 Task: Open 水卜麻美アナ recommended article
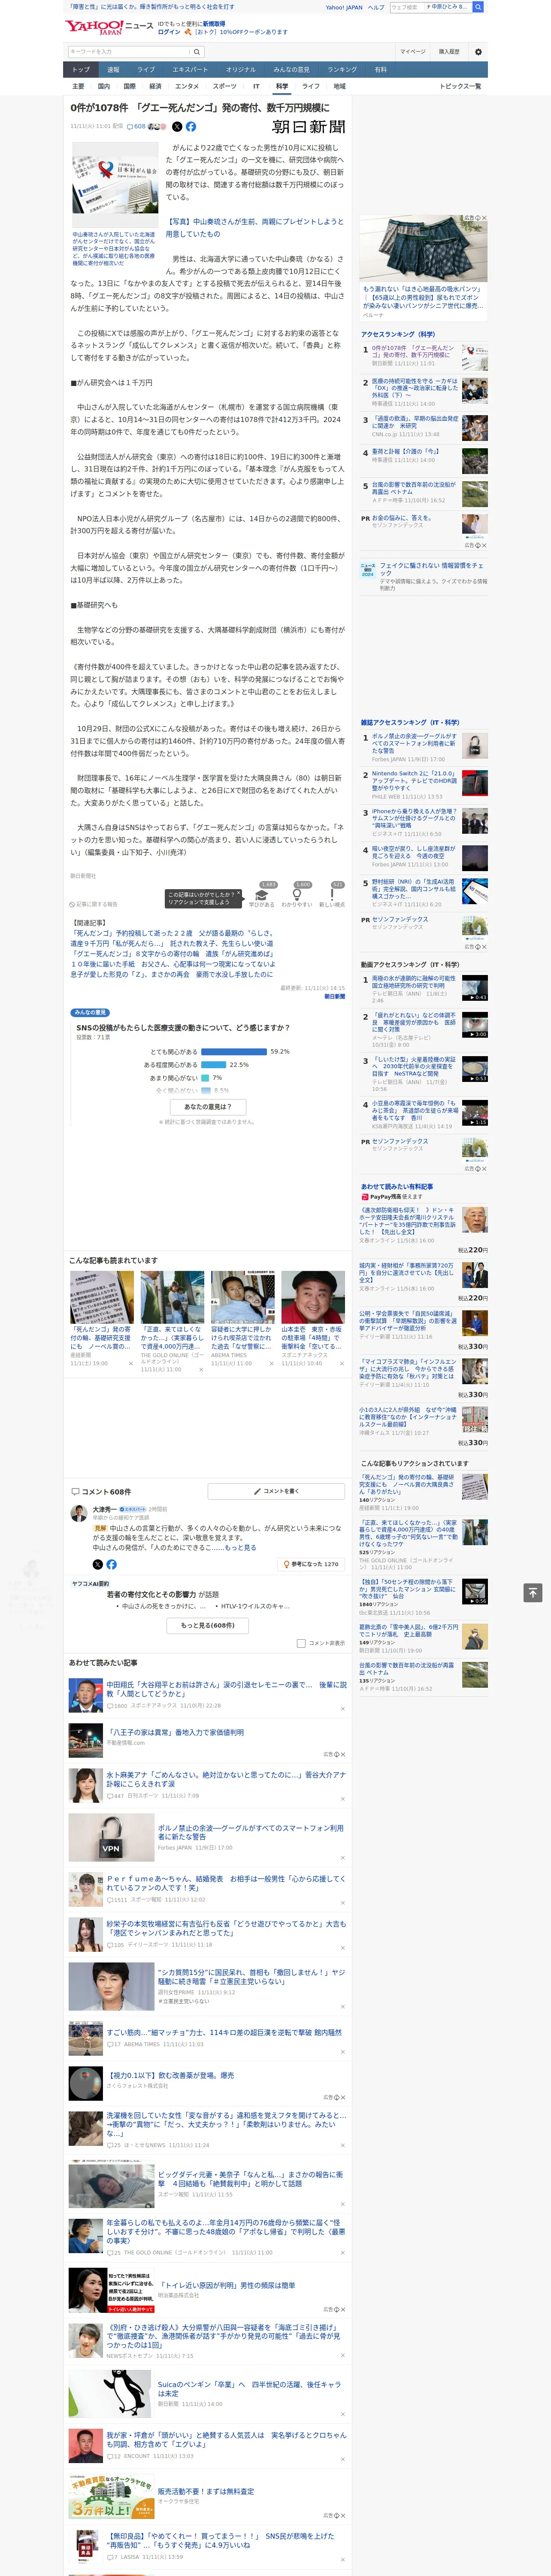pos(226,1779)
